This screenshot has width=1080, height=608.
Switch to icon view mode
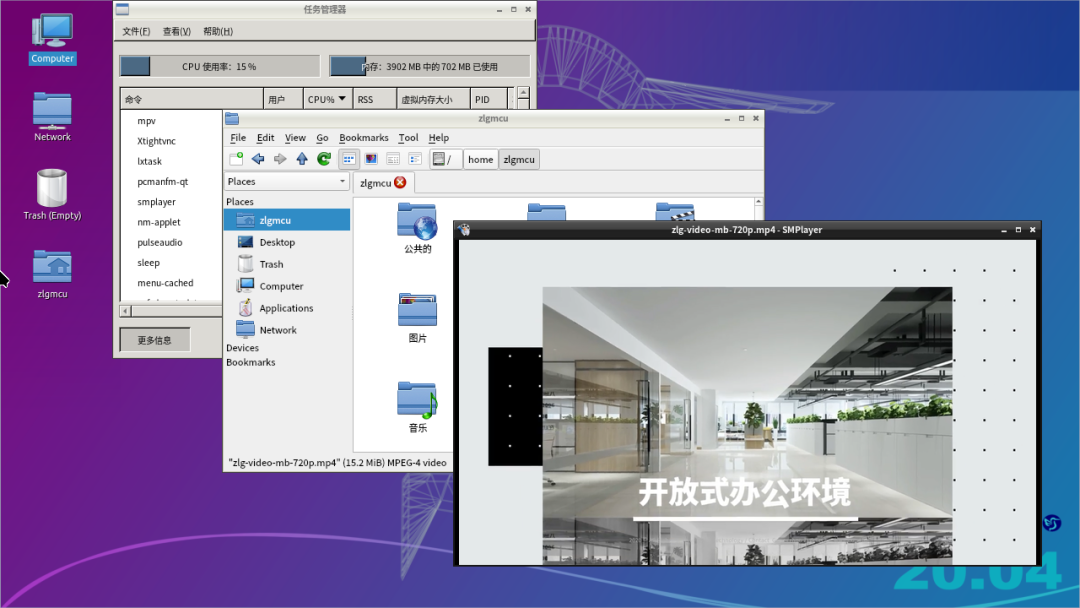coord(348,158)
